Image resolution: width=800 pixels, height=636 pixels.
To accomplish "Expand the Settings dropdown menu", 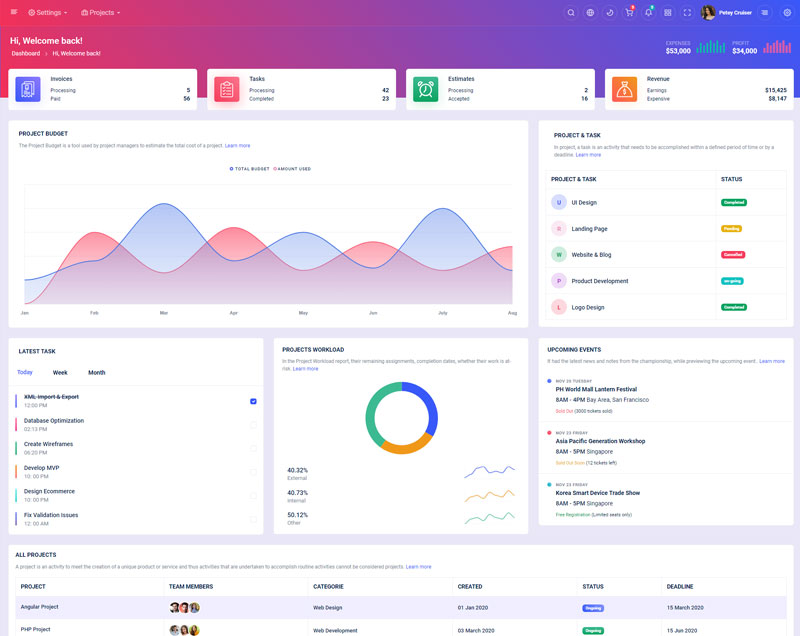I will click(x=48, y=12).
